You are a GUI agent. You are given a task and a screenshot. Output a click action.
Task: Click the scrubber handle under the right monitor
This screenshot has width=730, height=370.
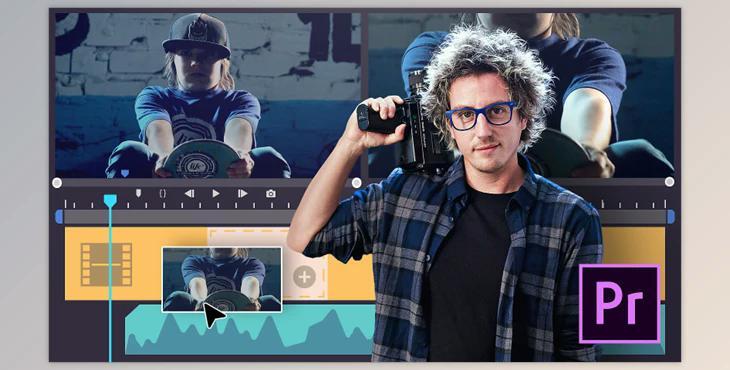click(x=669, y=182)
